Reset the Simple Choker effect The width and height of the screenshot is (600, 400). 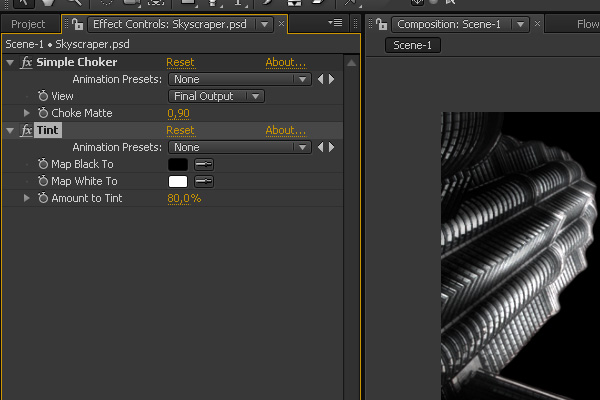[x=180, y=62]
